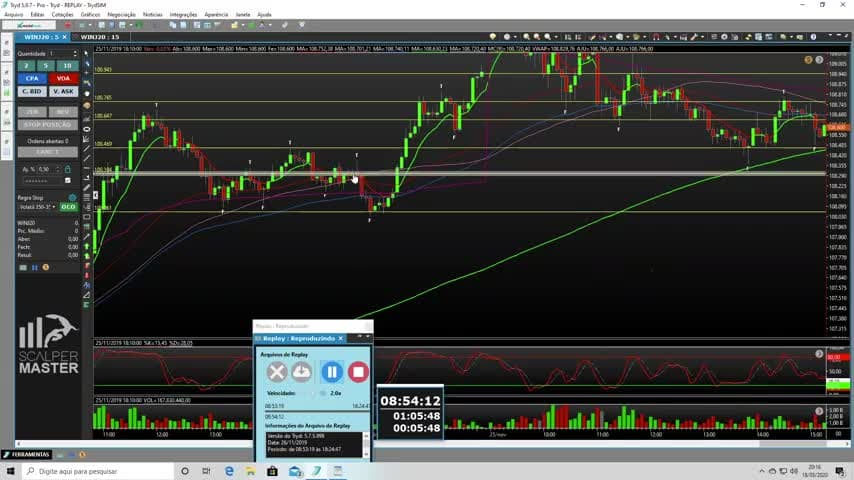Click the gray X replay file icon
Image resolution: width=854 pixels, height=480 pixels.
(x=277, y=372)
